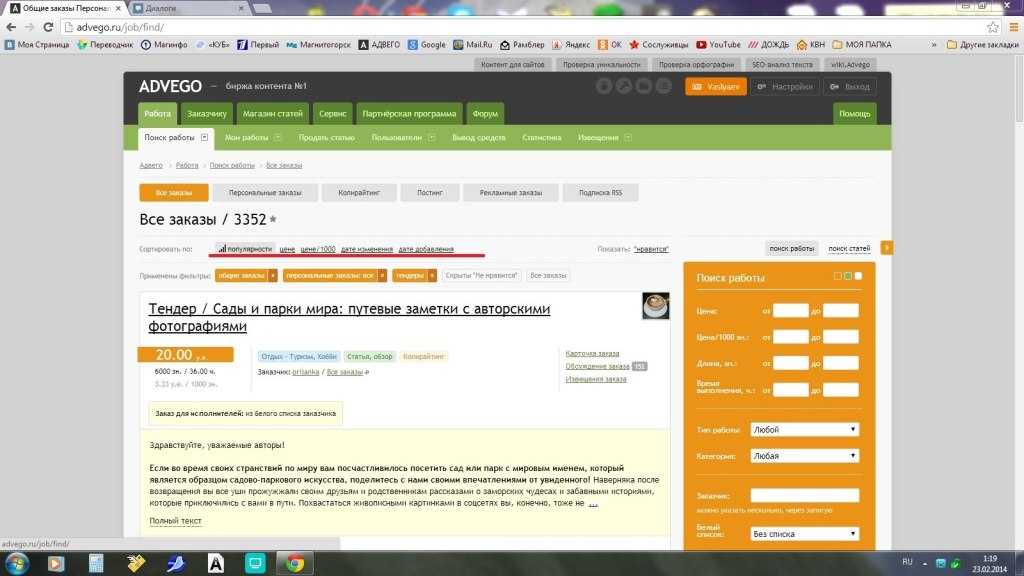Open the Карточка заказа link
Image resolution: width=1024 pixels, height=576 pixels.
[592, 353]
